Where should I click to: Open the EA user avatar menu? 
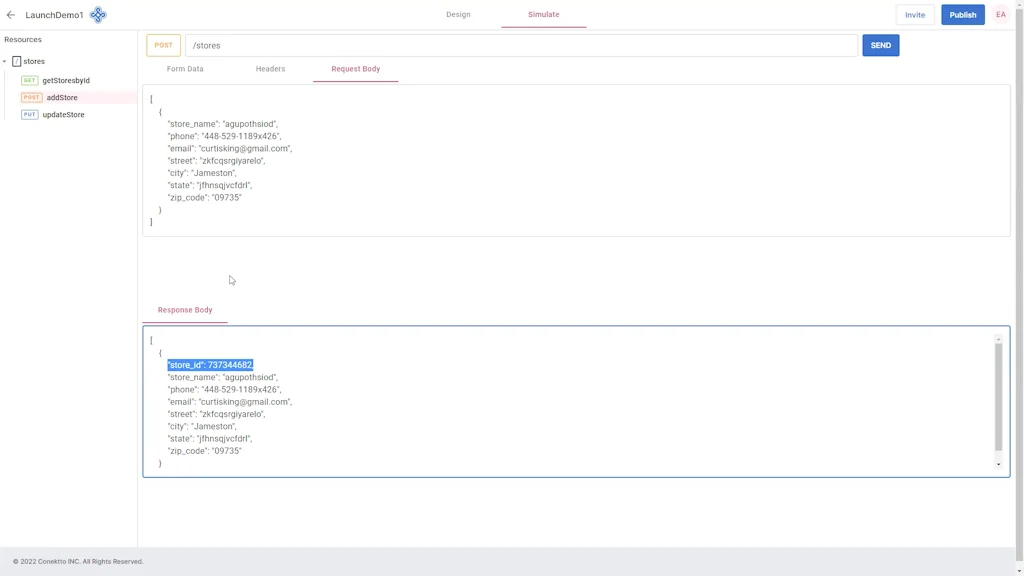pos(1000,14)
